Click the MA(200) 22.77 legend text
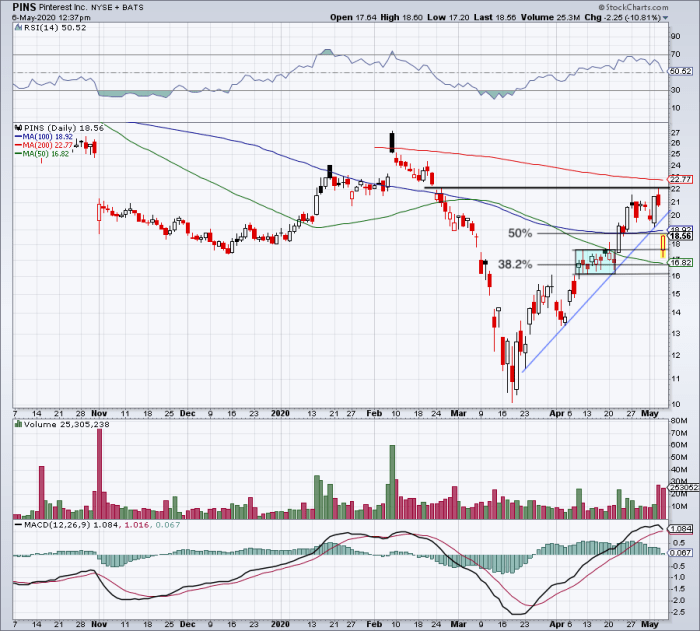This screenshot has width=700, height=631. tap(47, 145)
